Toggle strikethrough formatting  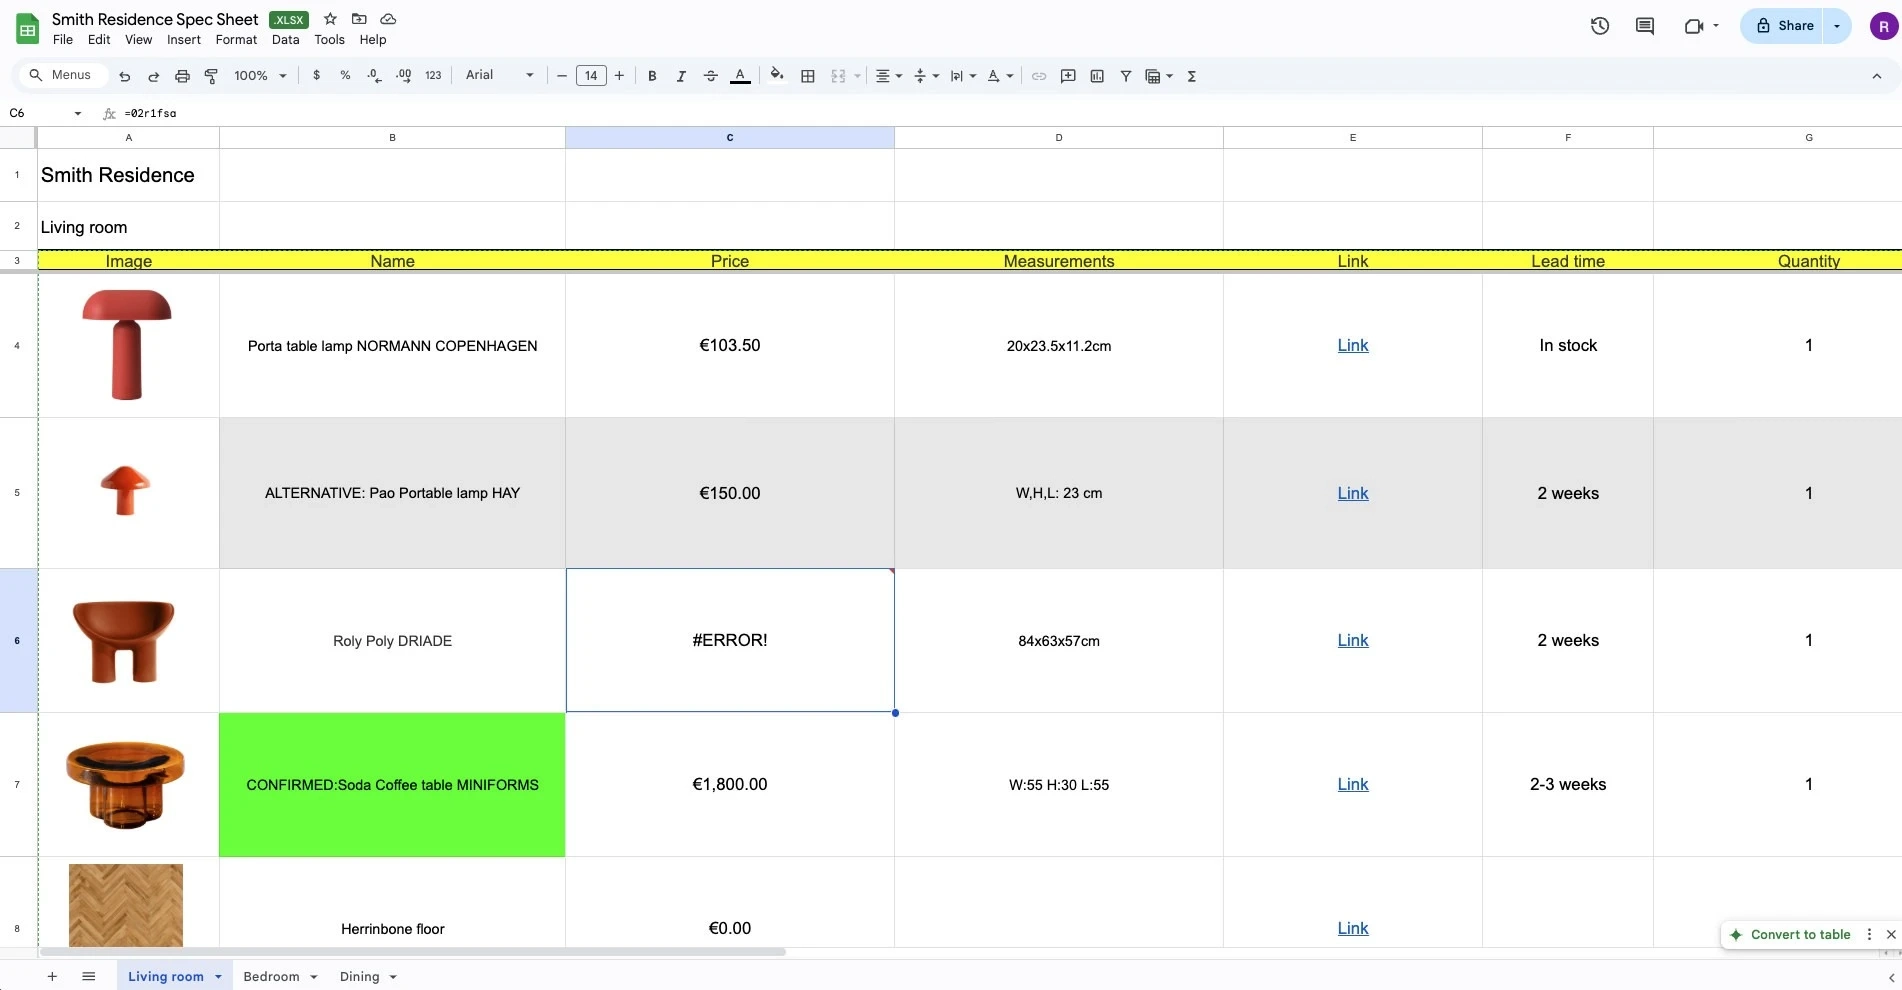coord(711,76)
